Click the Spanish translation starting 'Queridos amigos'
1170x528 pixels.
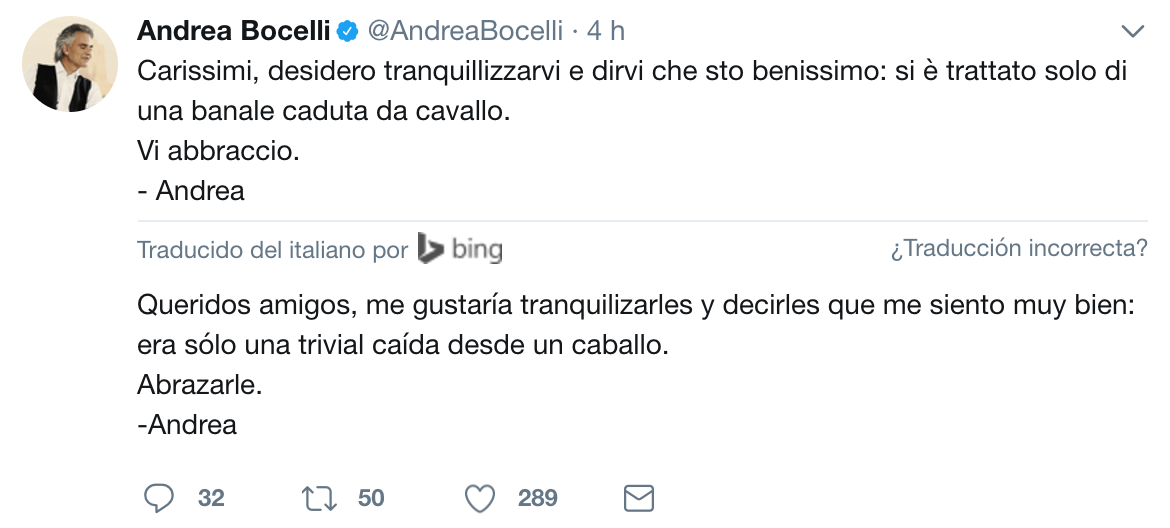[636, 306]
